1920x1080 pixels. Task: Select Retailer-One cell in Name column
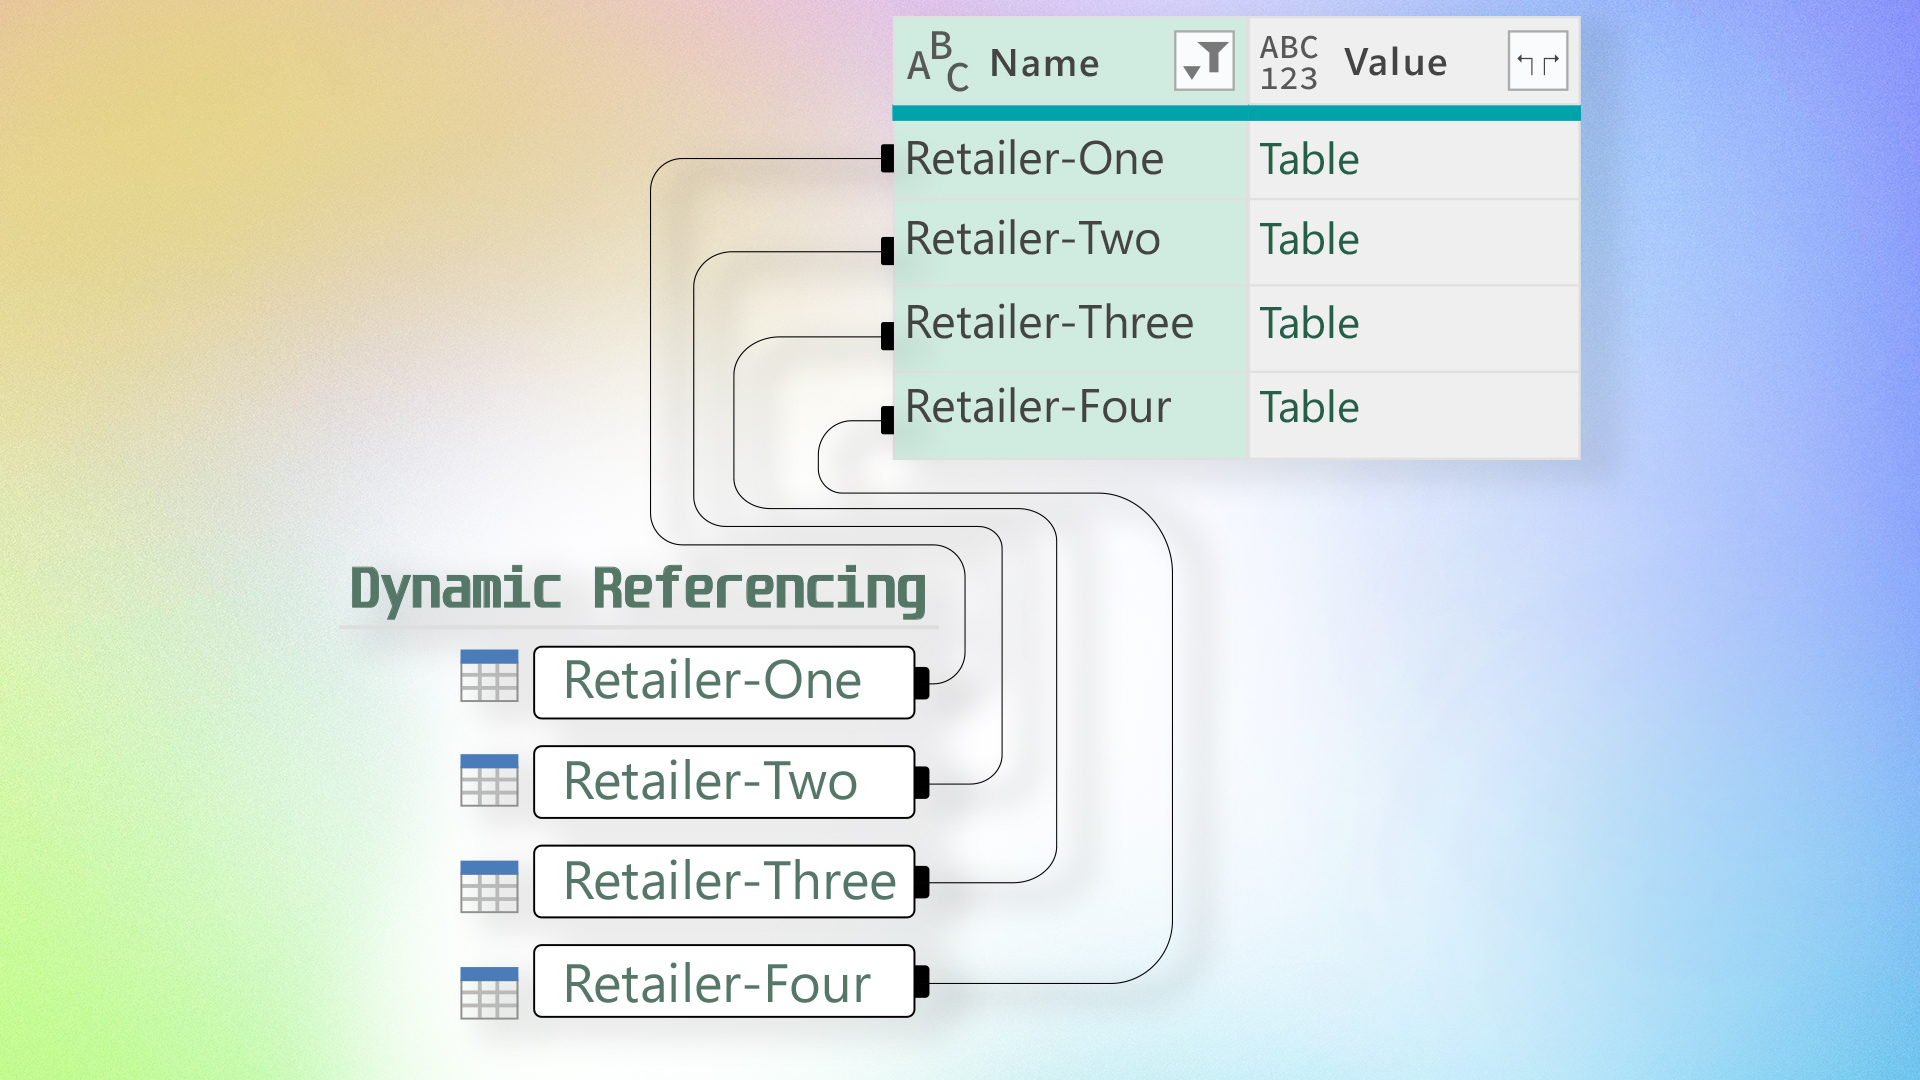tap(1070, 159)
